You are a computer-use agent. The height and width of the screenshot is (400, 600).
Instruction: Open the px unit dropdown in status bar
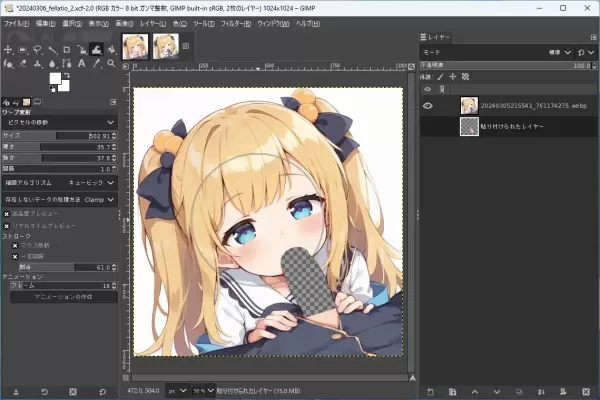pyautogui.click(x=178, y=391)
